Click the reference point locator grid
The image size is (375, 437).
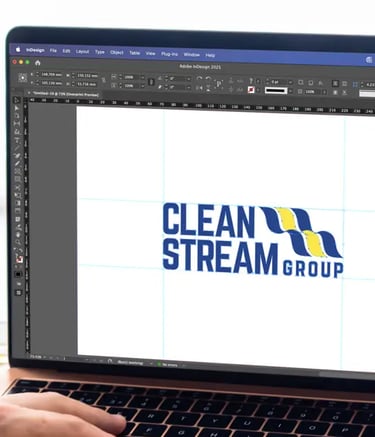pos(23,78)
